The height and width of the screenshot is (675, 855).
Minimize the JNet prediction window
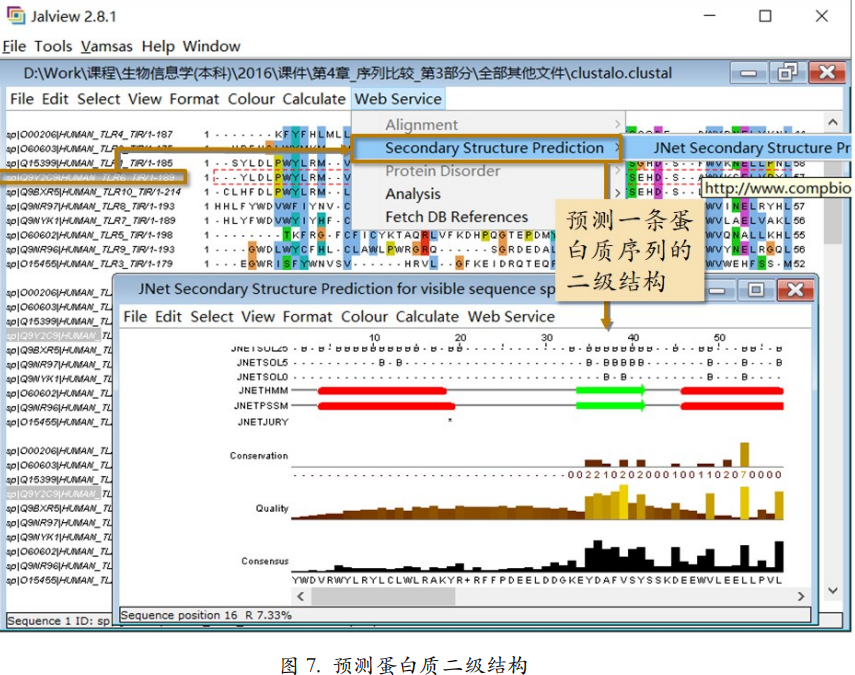click(x=717, y=290)
